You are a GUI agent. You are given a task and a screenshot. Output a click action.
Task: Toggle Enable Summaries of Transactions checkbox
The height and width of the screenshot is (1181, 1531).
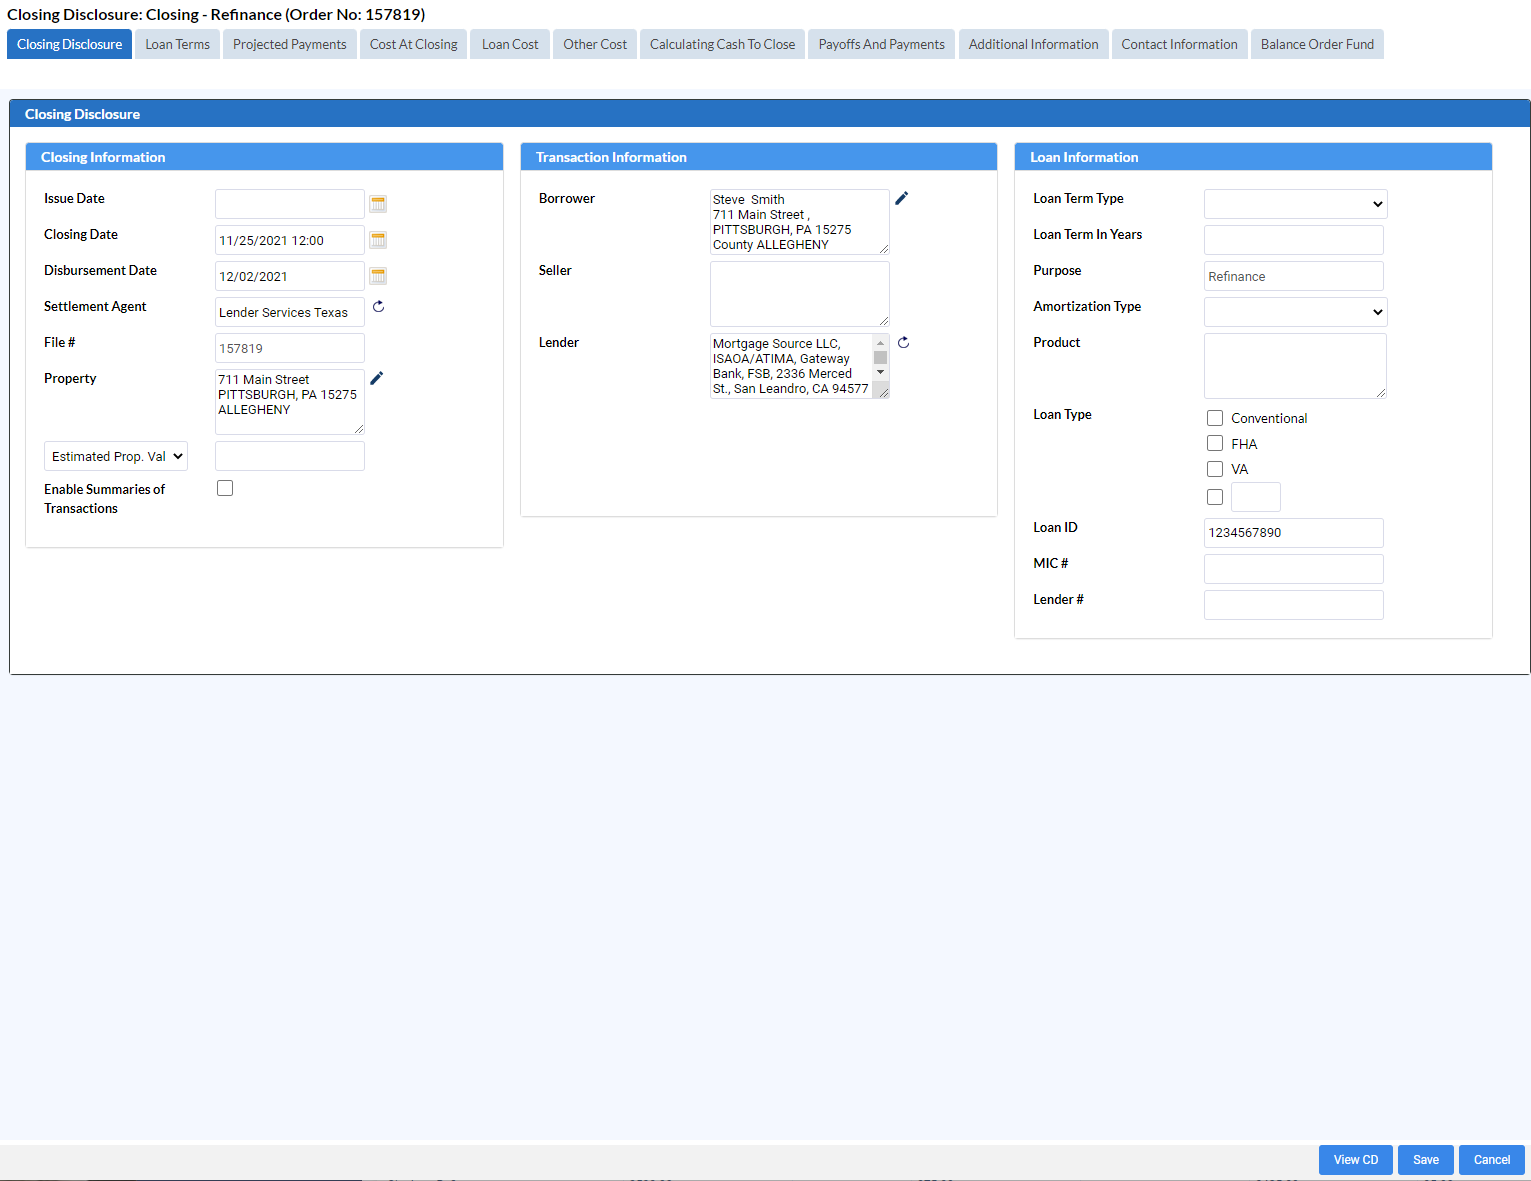coord(225,488)
